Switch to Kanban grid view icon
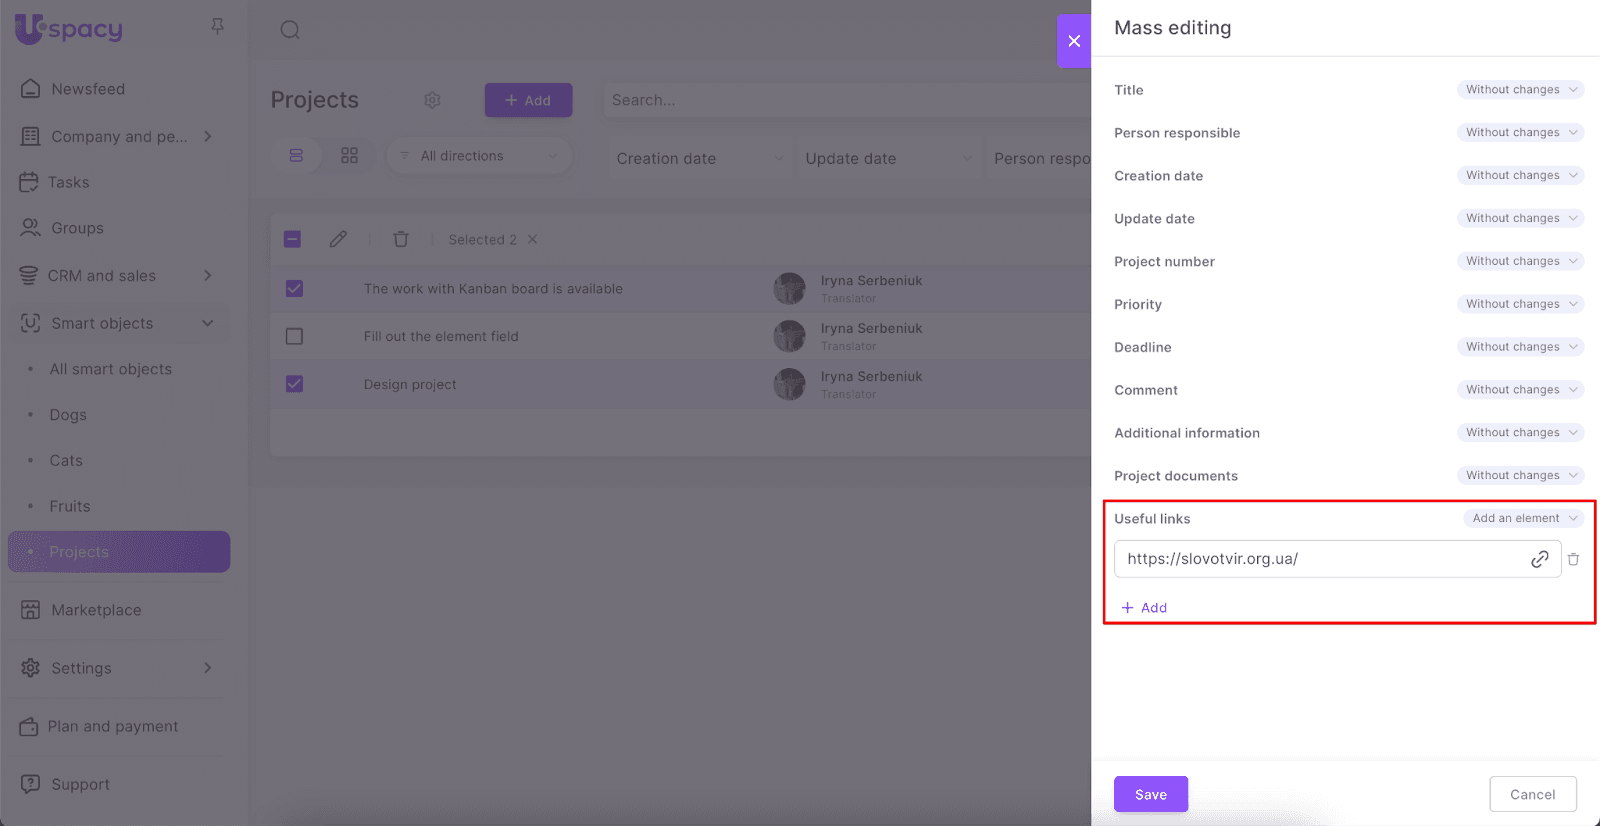The height and width of the screenshot is (826, 1600). pos(349,156)
